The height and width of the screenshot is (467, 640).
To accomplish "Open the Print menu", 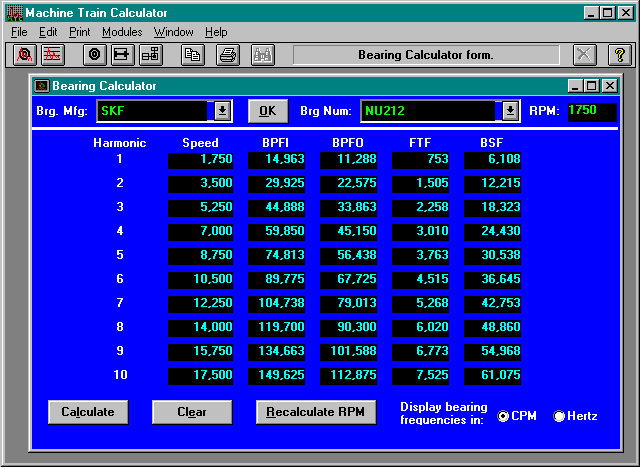I will (x=79, y=32).
